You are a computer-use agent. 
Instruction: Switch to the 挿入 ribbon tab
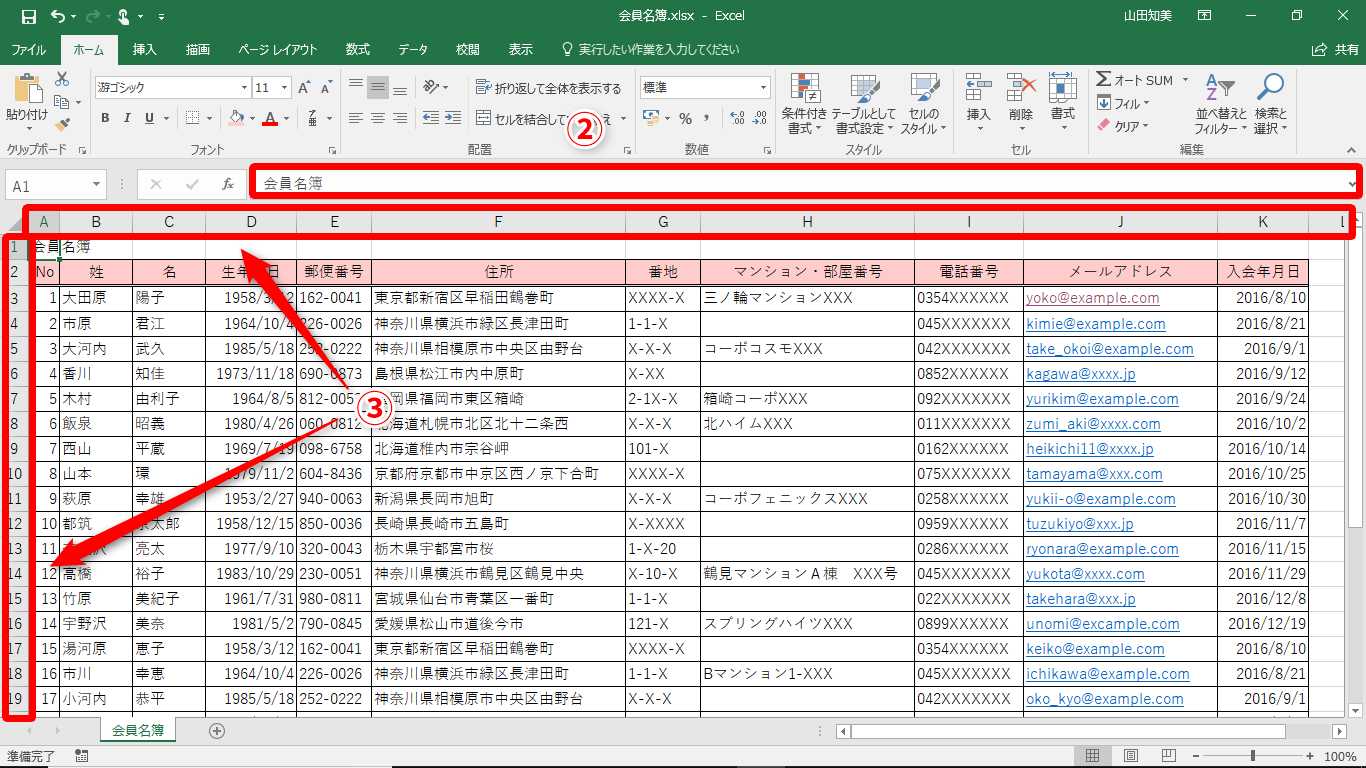(145, 49)
